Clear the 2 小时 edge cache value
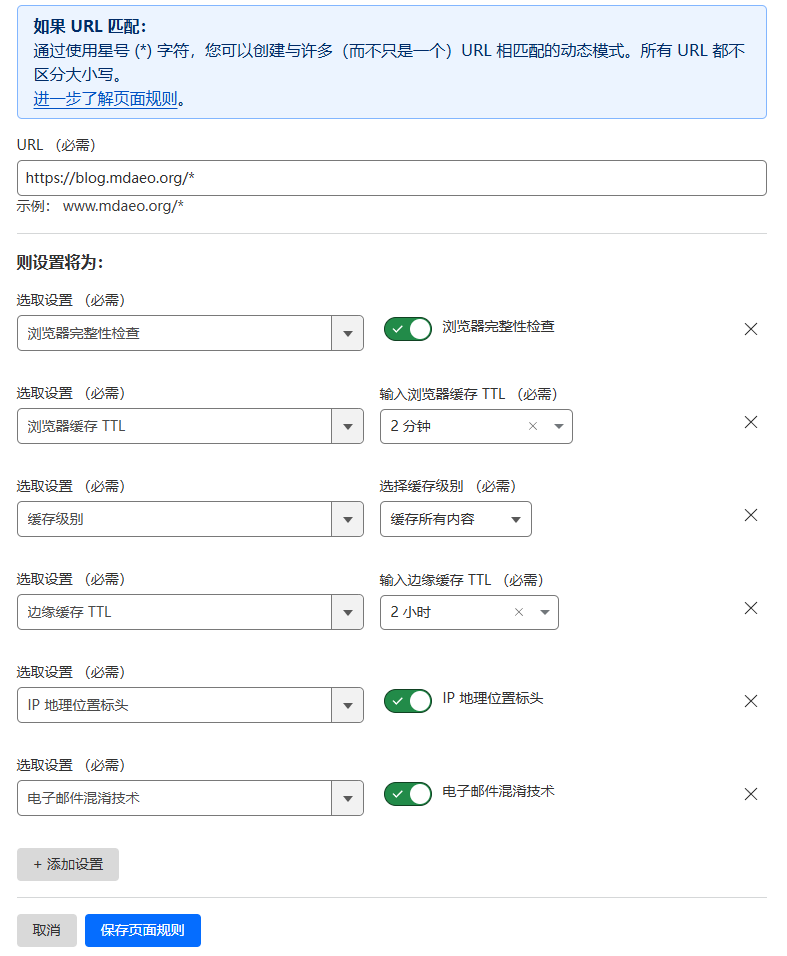787x956 pixels. (x=519, y=612)
